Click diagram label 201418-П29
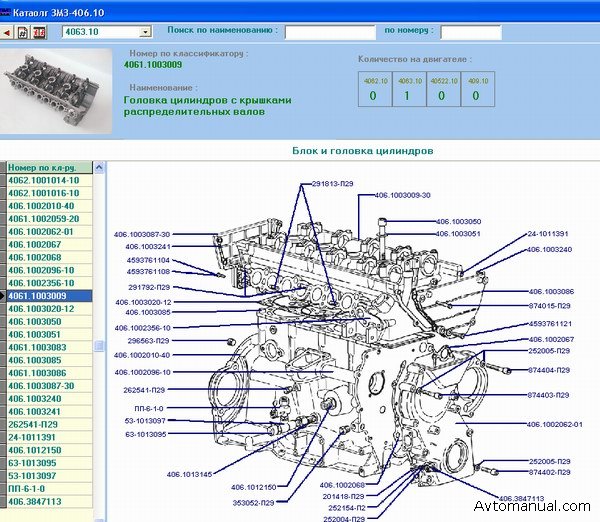Image resolution: width=600 pixels, height=522 pixels. click(343, 497)
